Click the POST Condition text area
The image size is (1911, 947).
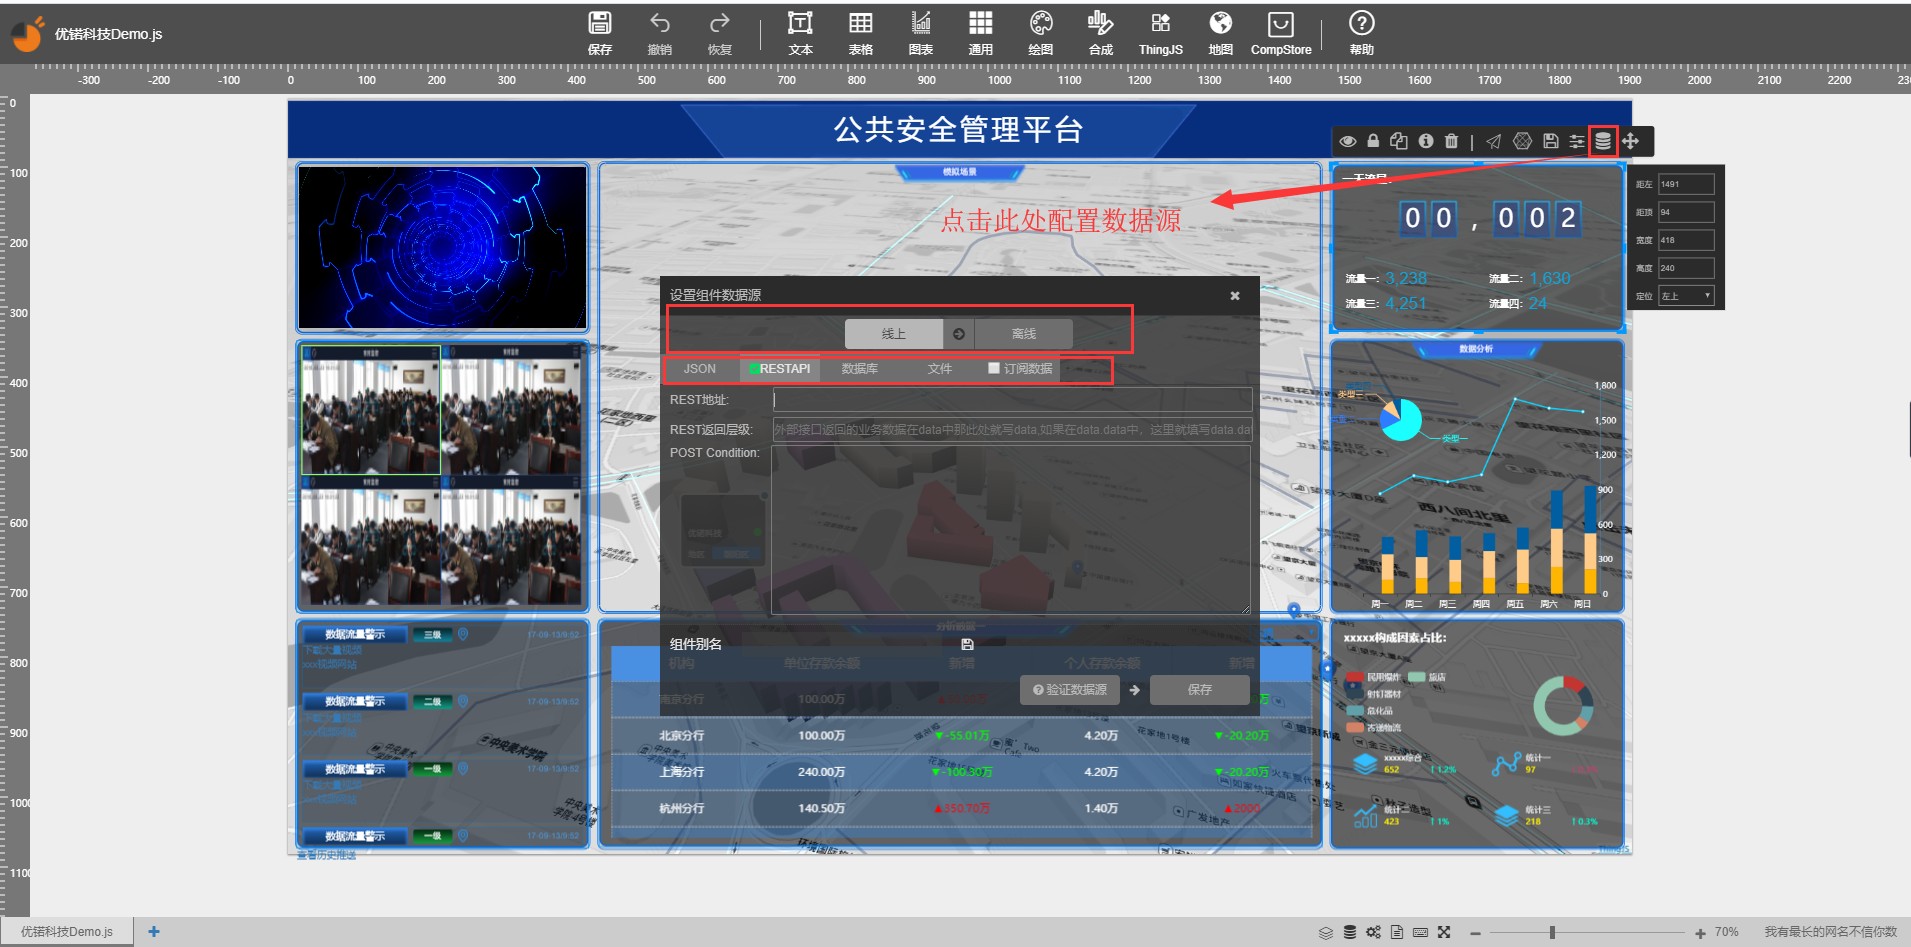tap(1011, 530)
